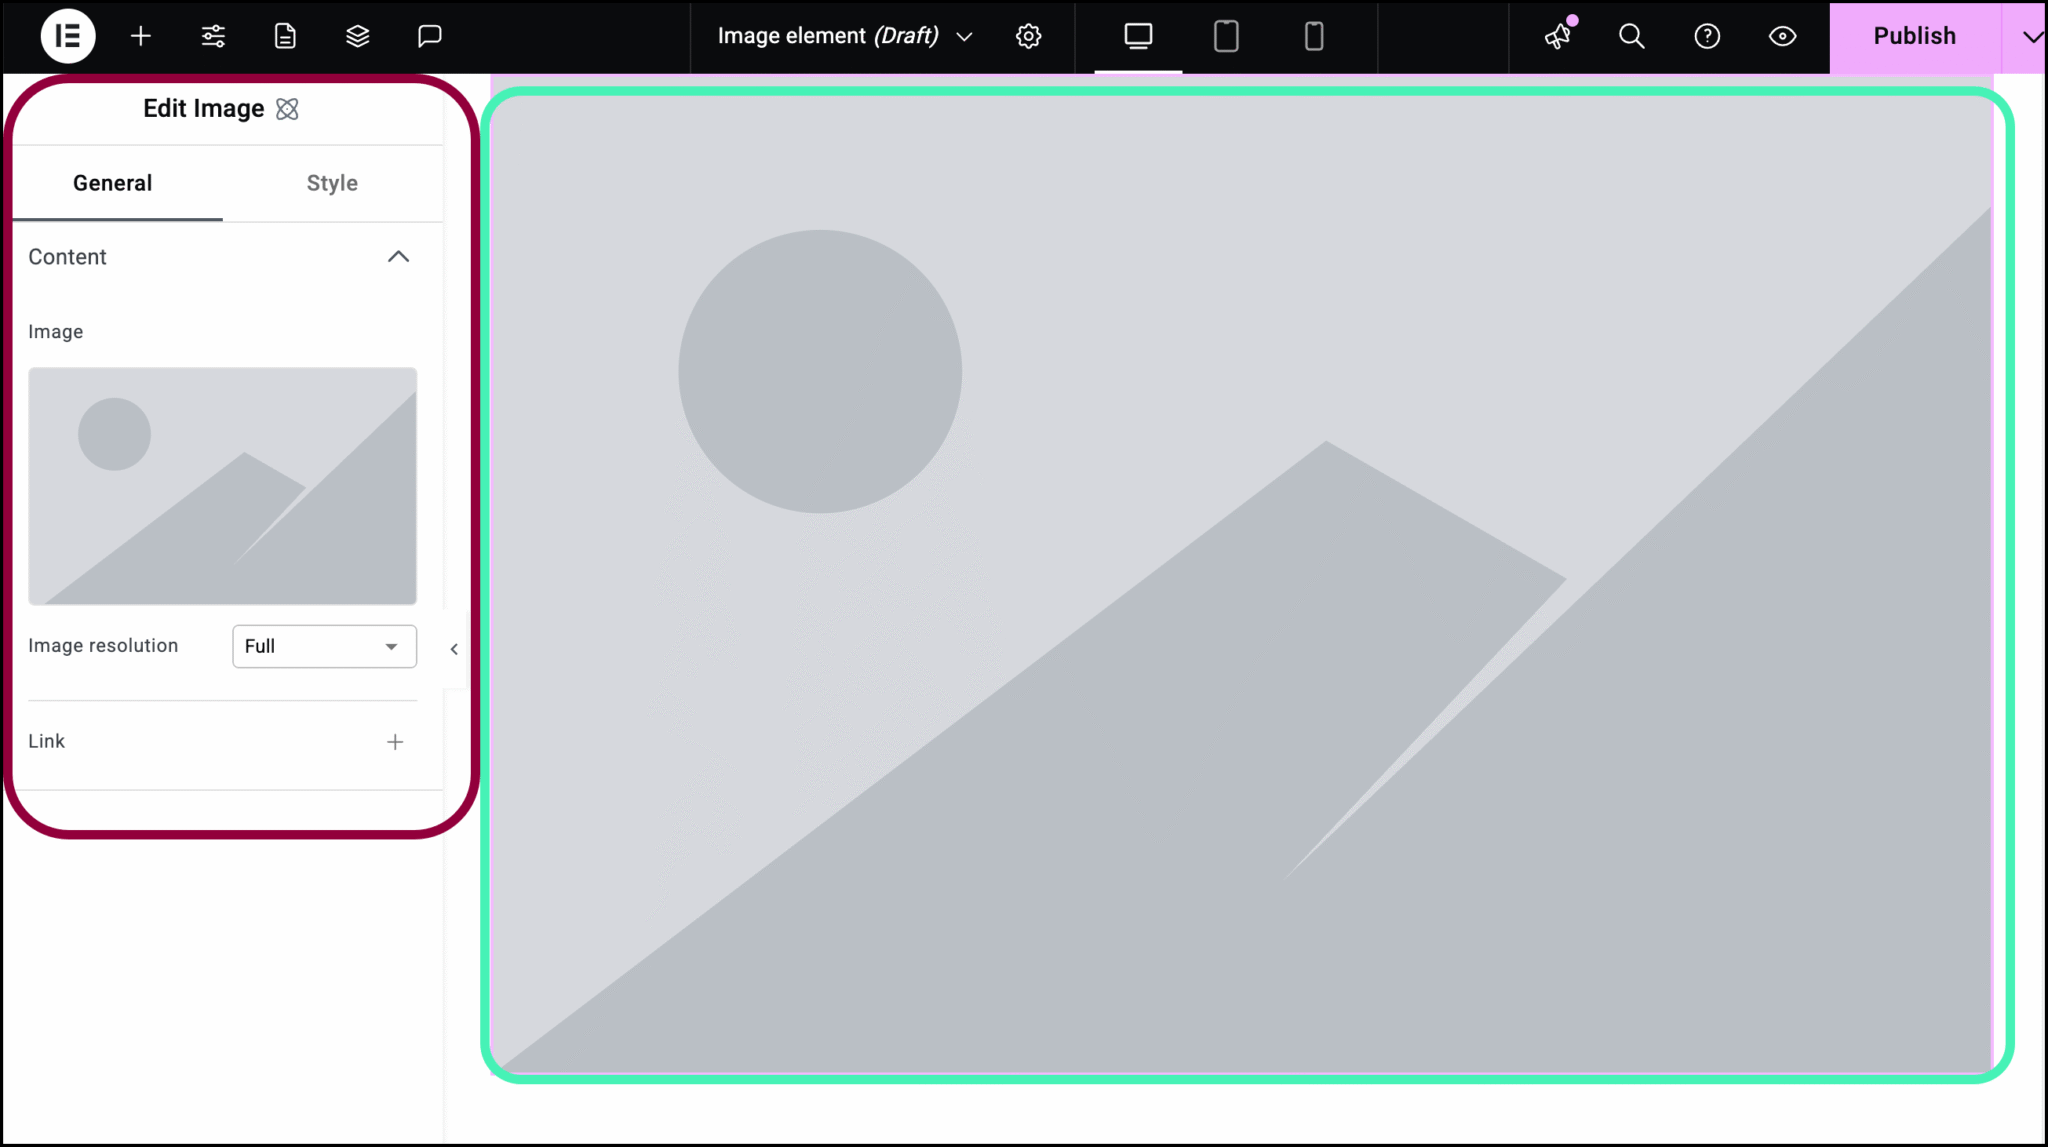Open Site Settings from the top bar
Viewport: 2048px width, 1147px height.
(212, 36)
